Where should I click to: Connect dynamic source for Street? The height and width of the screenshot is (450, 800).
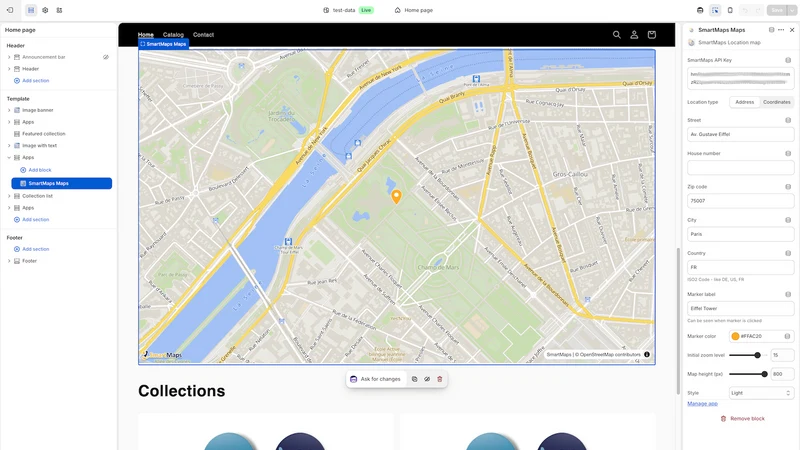(x=788, y=120)
